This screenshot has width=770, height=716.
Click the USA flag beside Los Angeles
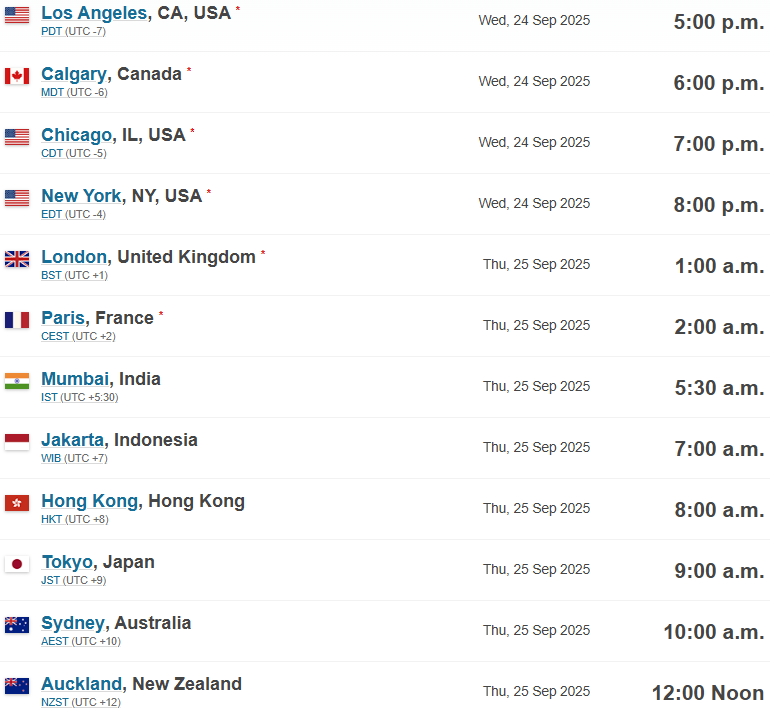tap(17, 15)
